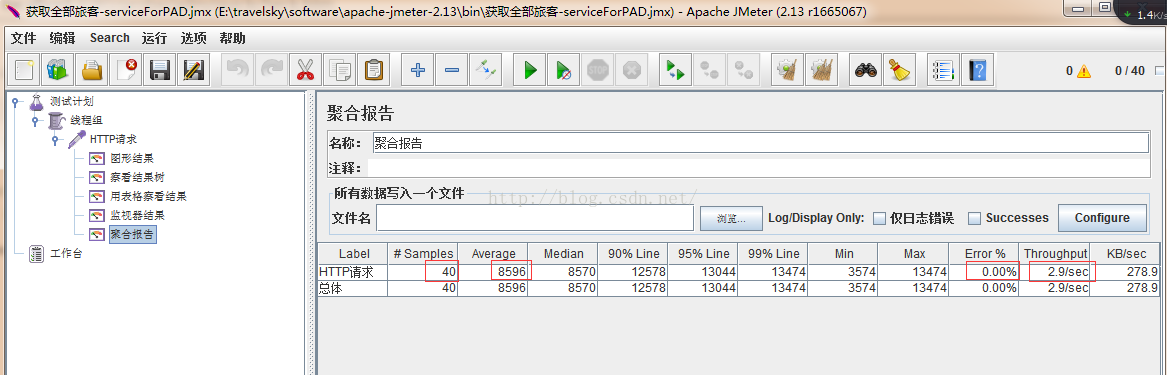Select 测试计划 in the tree

[x=71, y=101]
